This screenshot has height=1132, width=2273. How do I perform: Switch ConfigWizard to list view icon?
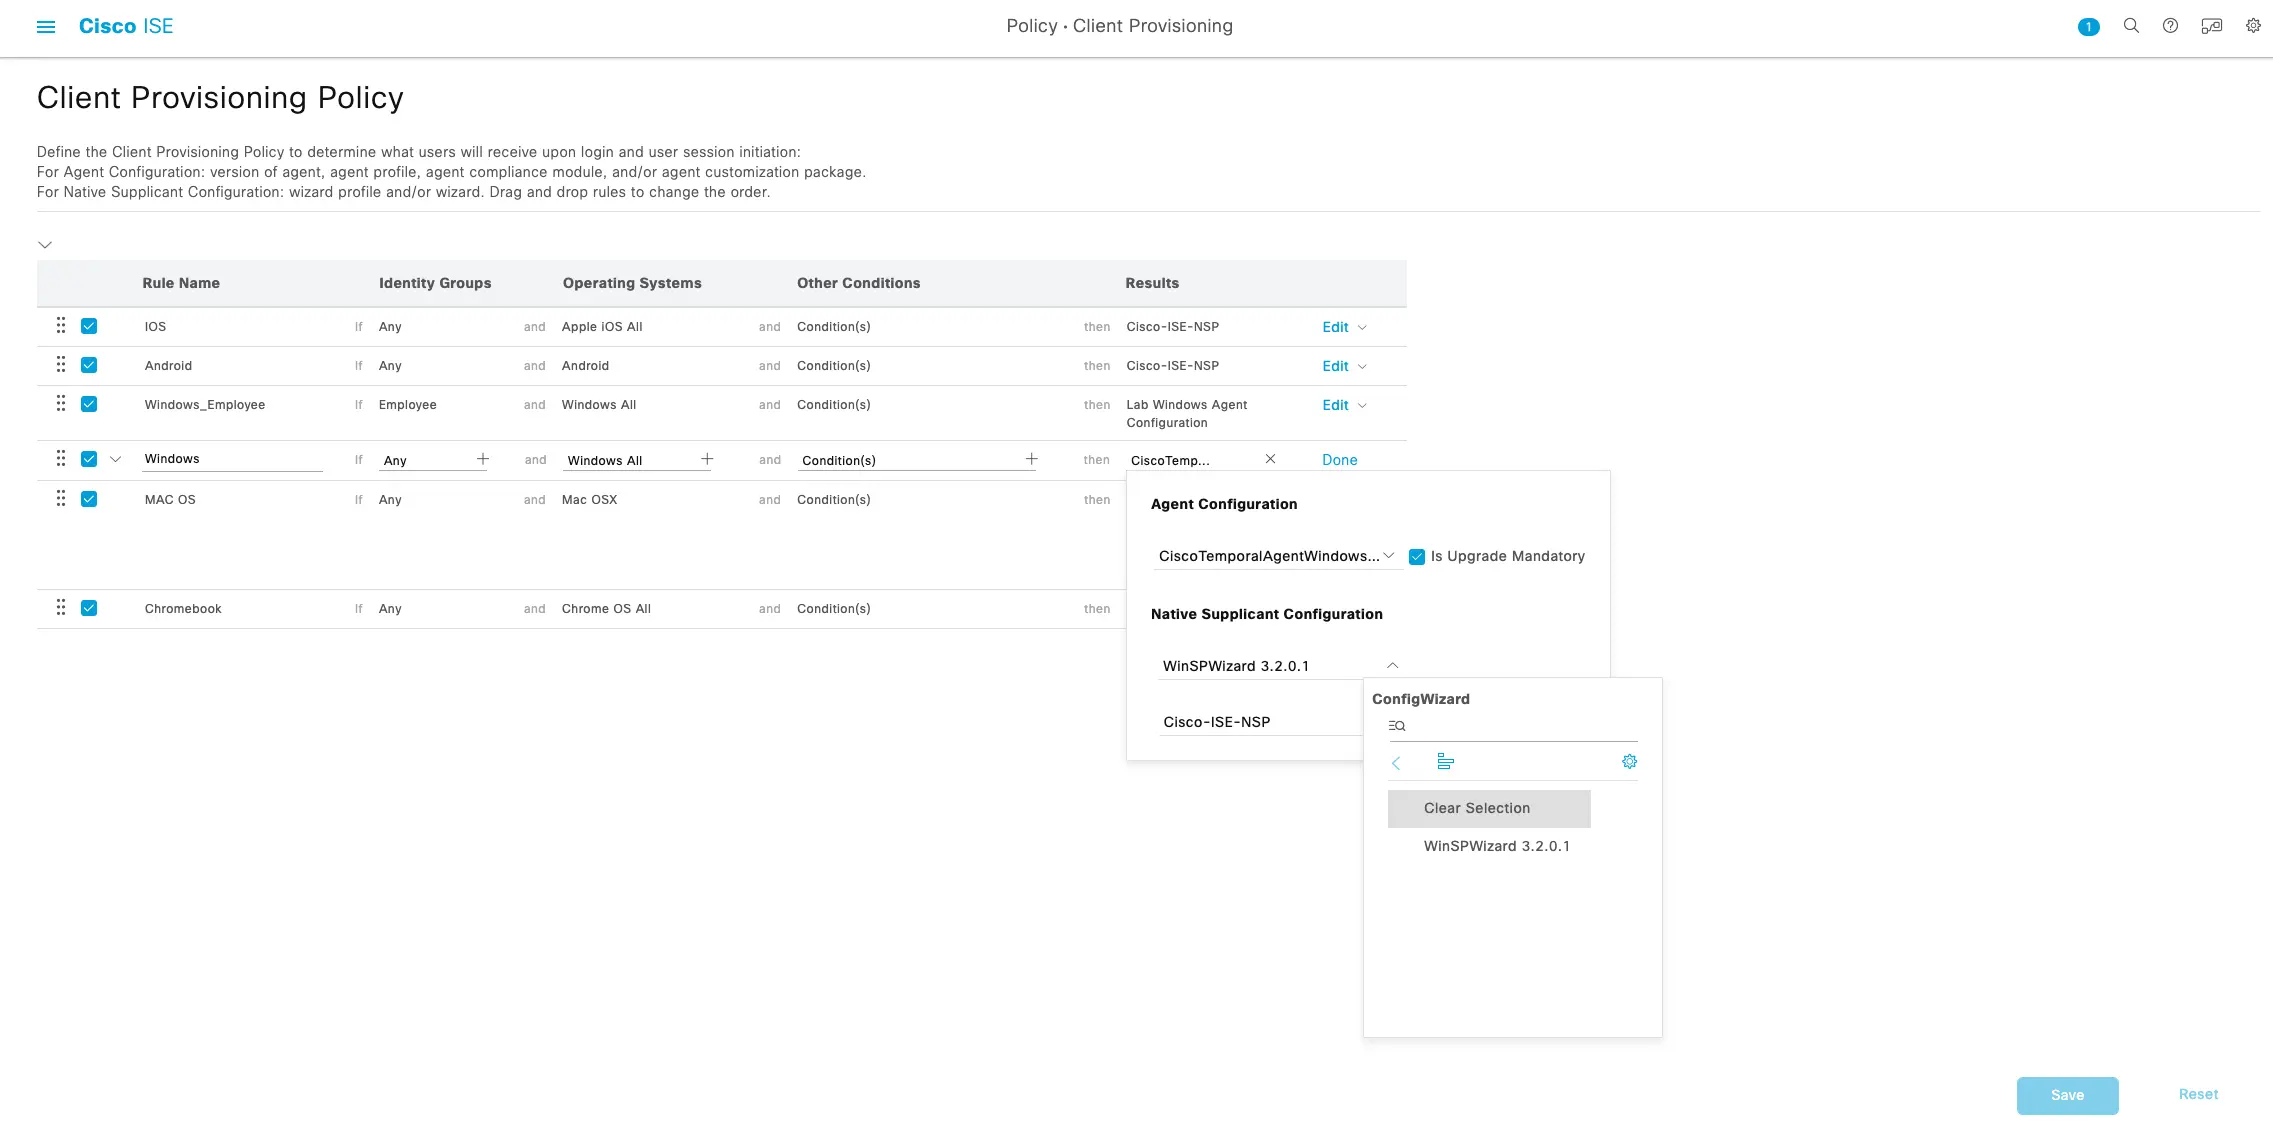click(1445, 762)
